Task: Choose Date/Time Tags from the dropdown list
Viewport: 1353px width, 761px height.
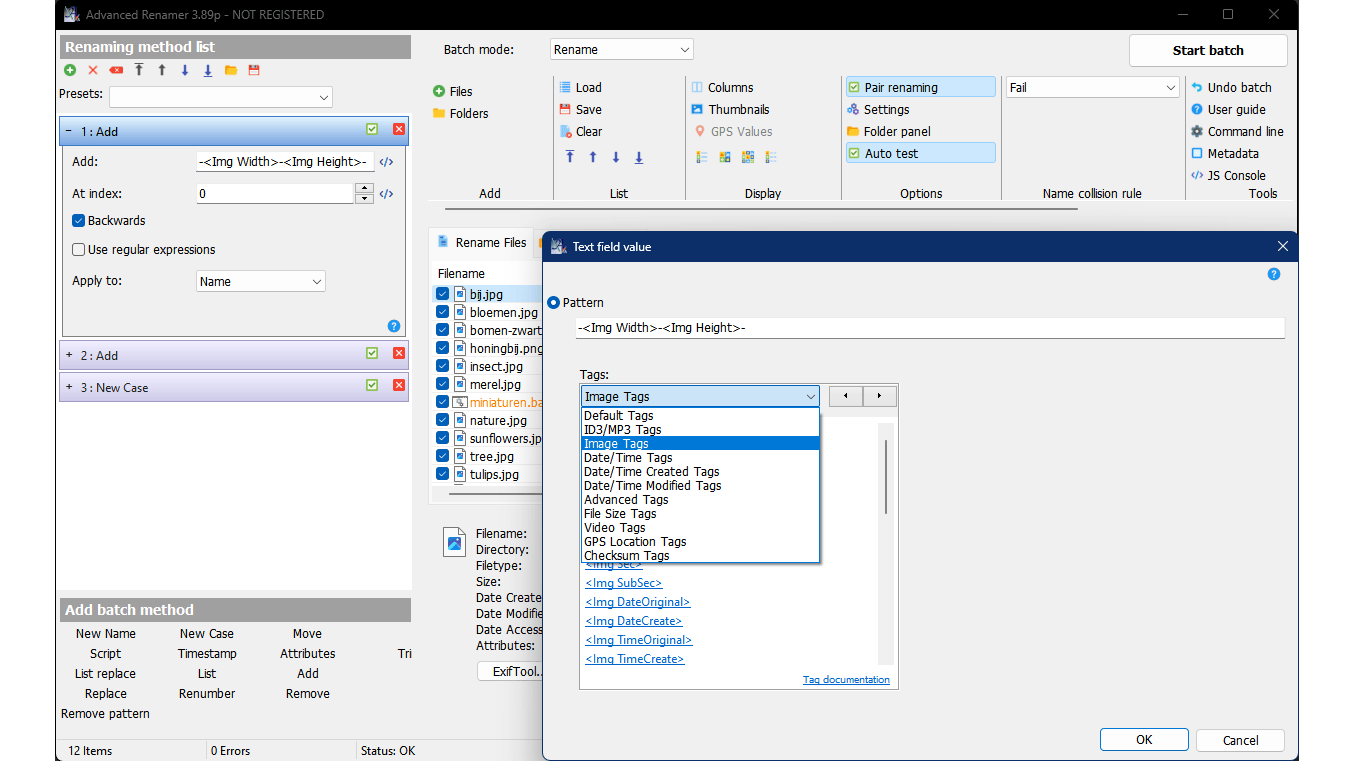Action: click(x=700, y=457)
